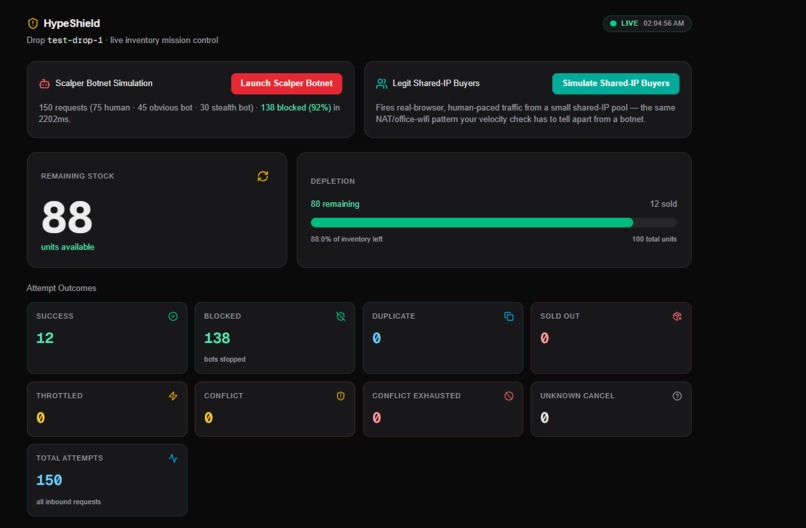Image resolution: width=806 pixels, height=528 pixels.
Task: Click the '88.0% of inventory left' caption
Action: click(346, 239)
